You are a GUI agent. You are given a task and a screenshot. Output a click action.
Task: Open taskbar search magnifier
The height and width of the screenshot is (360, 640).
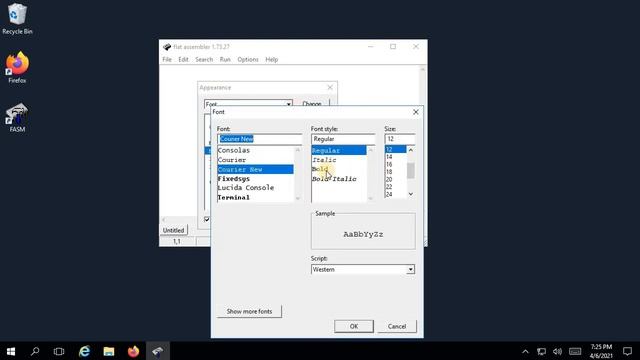point(35,351)
